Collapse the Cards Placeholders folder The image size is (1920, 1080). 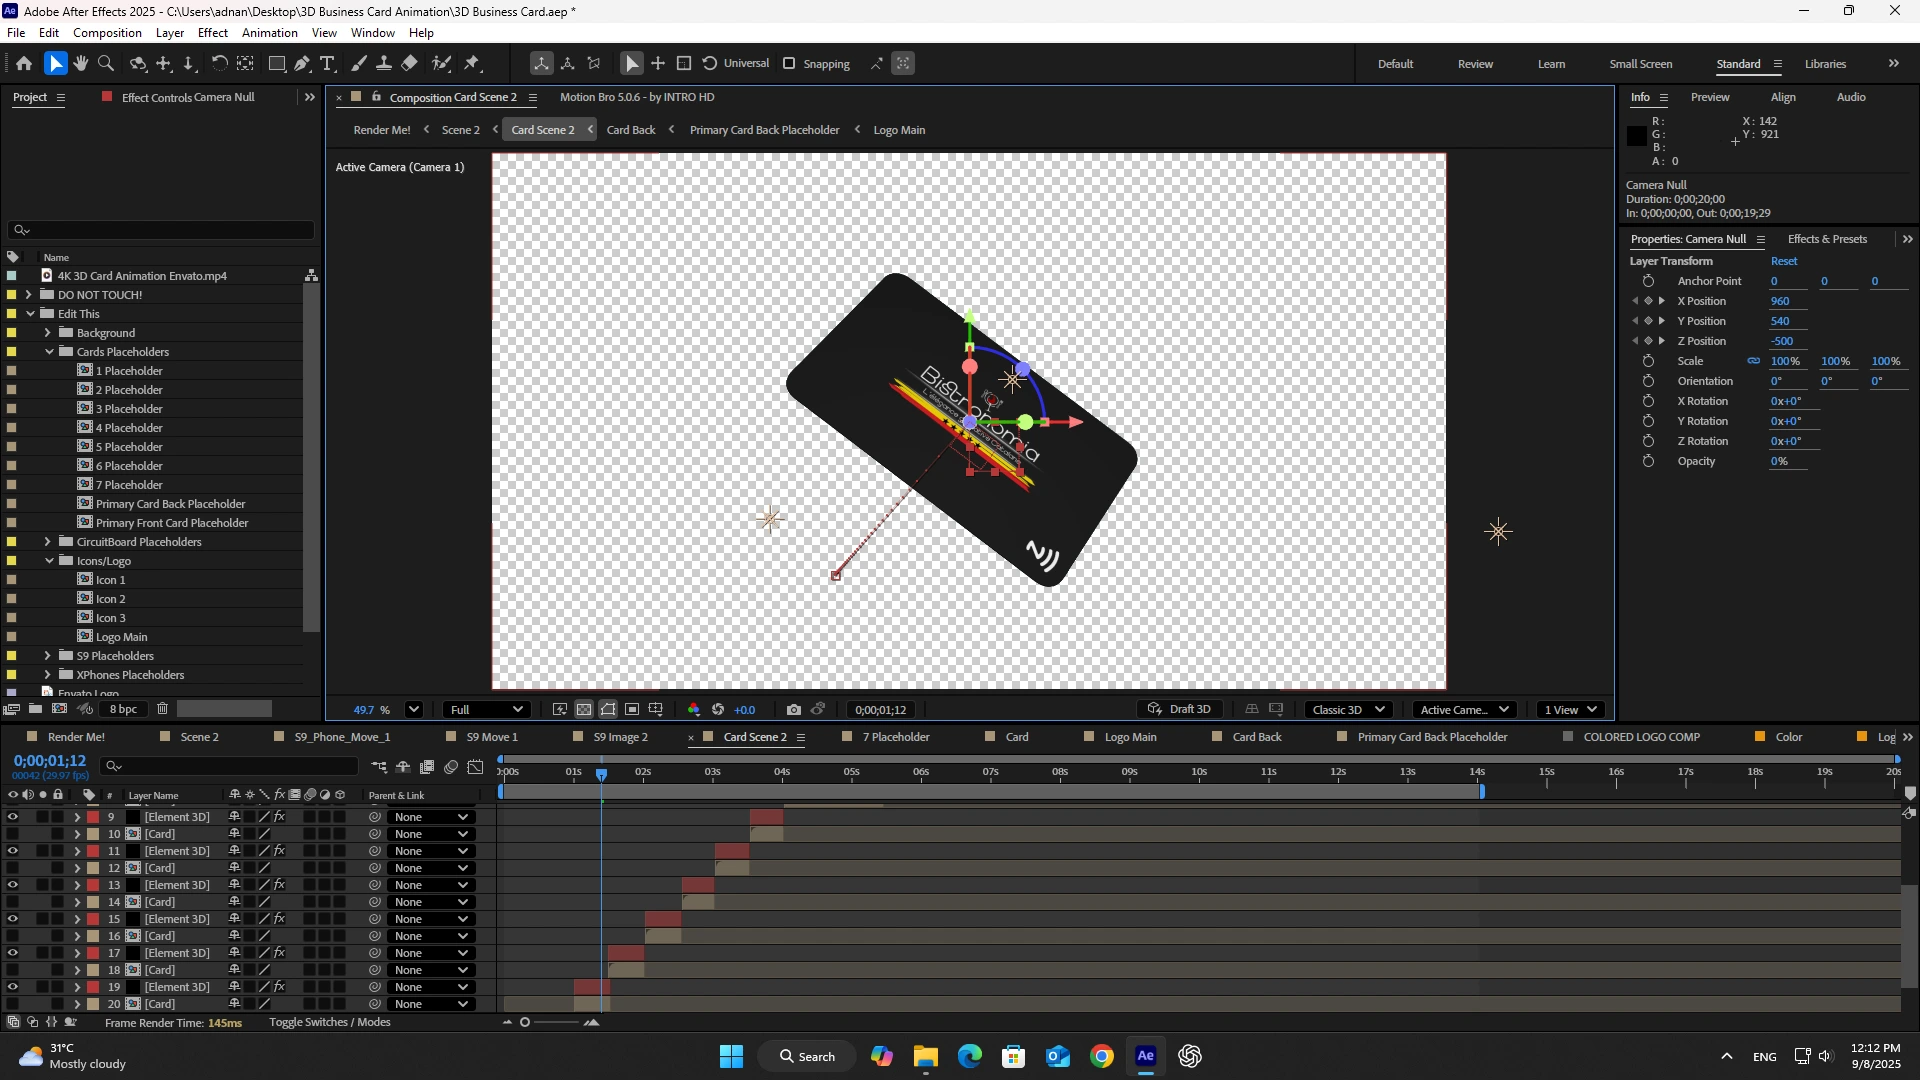49,352
